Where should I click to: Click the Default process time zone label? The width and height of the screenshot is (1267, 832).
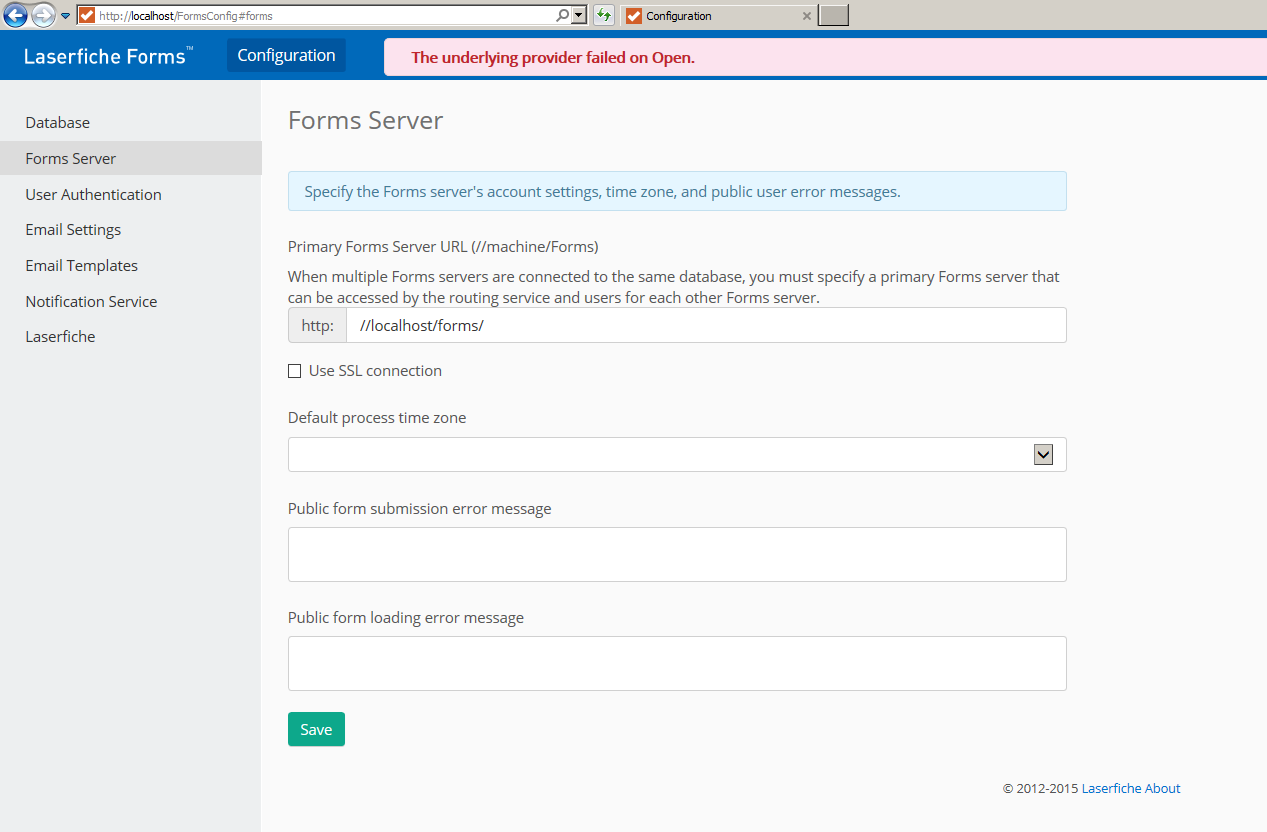pyautogui.click(x=377, y=418)
